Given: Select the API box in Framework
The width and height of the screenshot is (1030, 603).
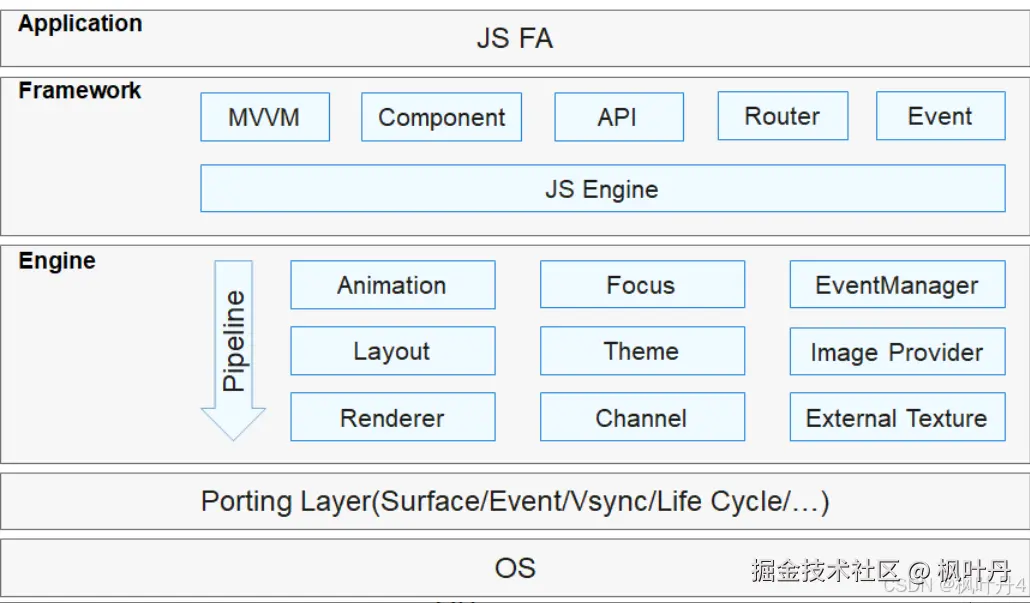Looking at the screenshot, I should click(618, 117).
